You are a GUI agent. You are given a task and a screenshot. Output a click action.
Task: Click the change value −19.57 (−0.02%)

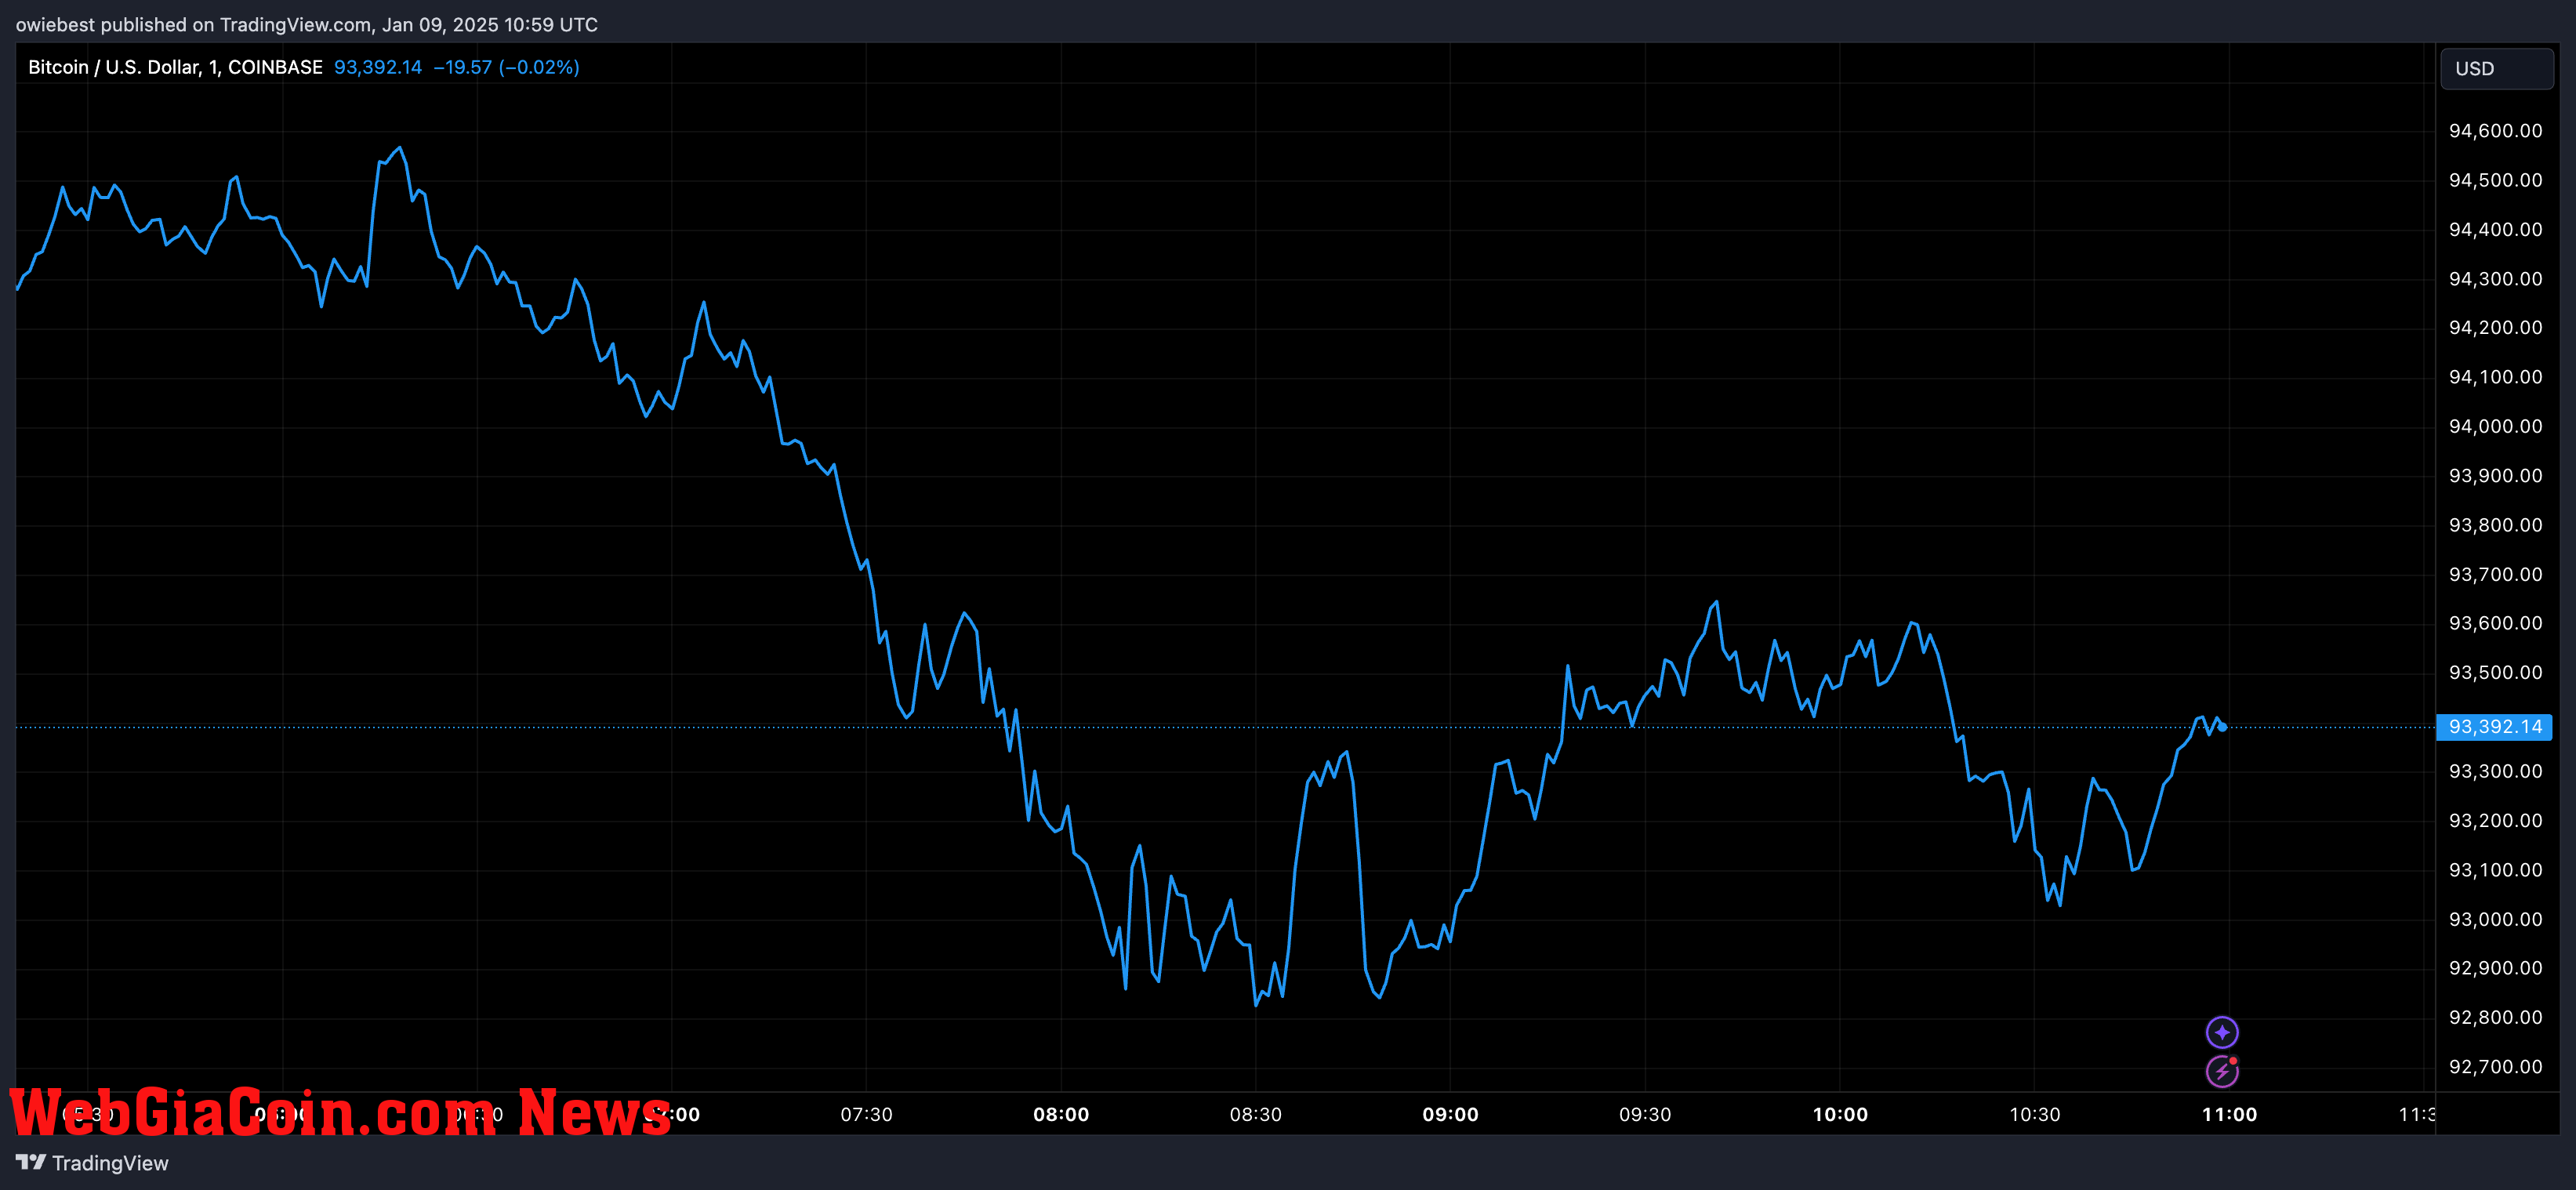point(506,67)
